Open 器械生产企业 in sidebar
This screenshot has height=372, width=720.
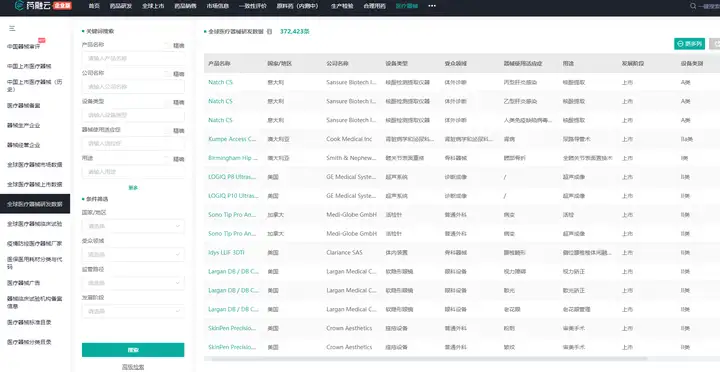coord(24,125)
